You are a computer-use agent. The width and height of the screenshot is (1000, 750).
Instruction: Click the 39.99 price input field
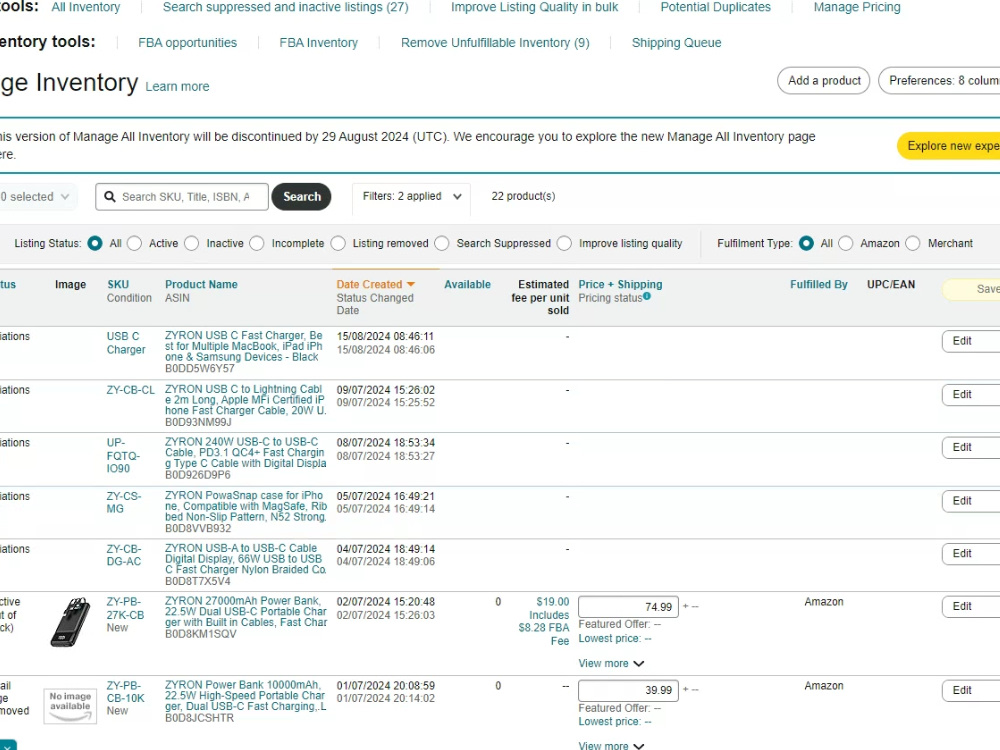pos(628,691)
